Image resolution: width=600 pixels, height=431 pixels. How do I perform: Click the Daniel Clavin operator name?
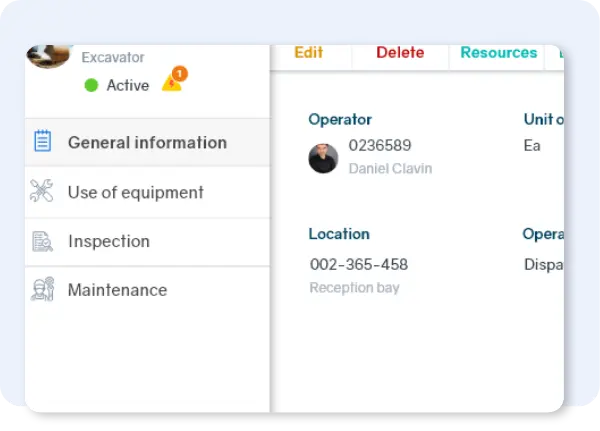[390, 169]
